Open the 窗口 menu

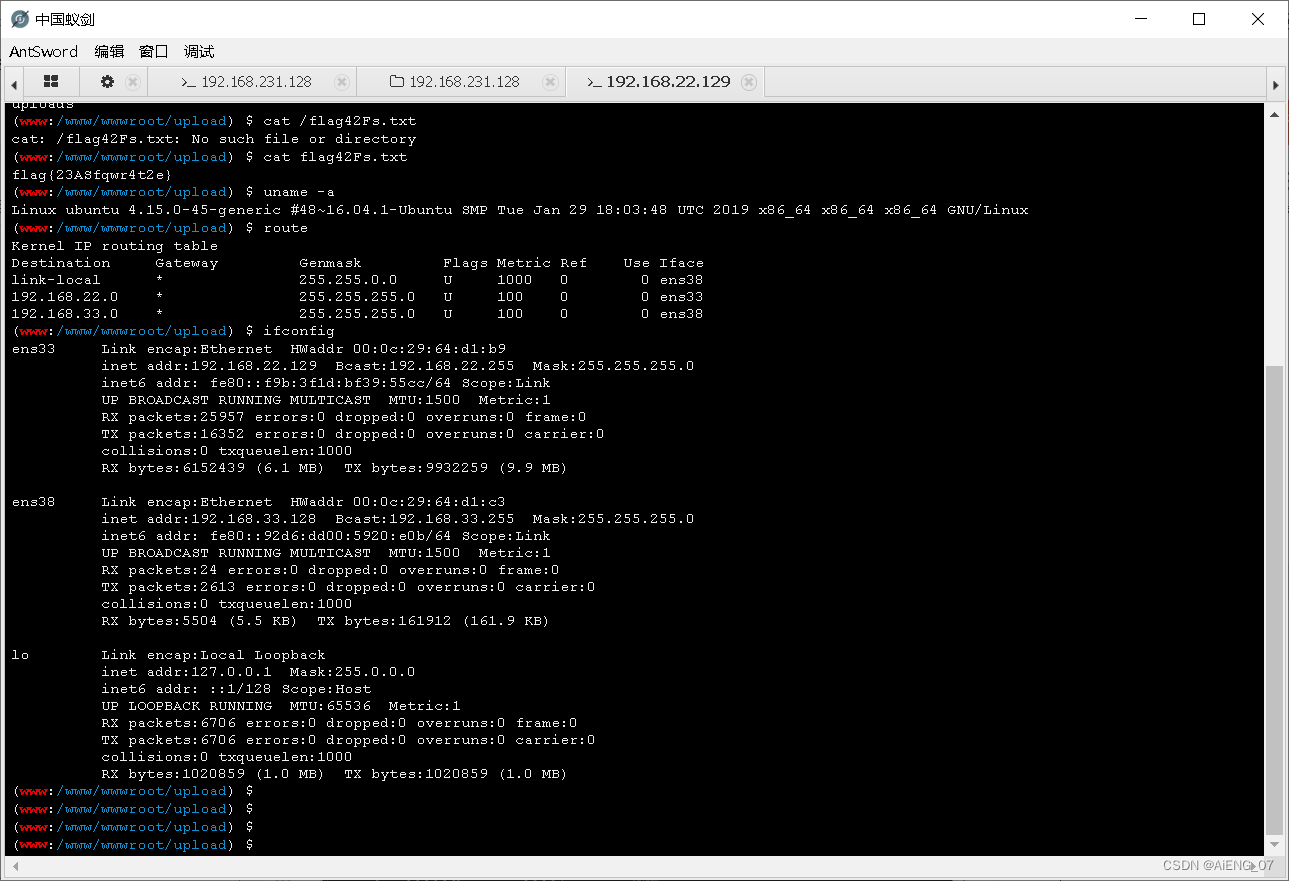153,52
